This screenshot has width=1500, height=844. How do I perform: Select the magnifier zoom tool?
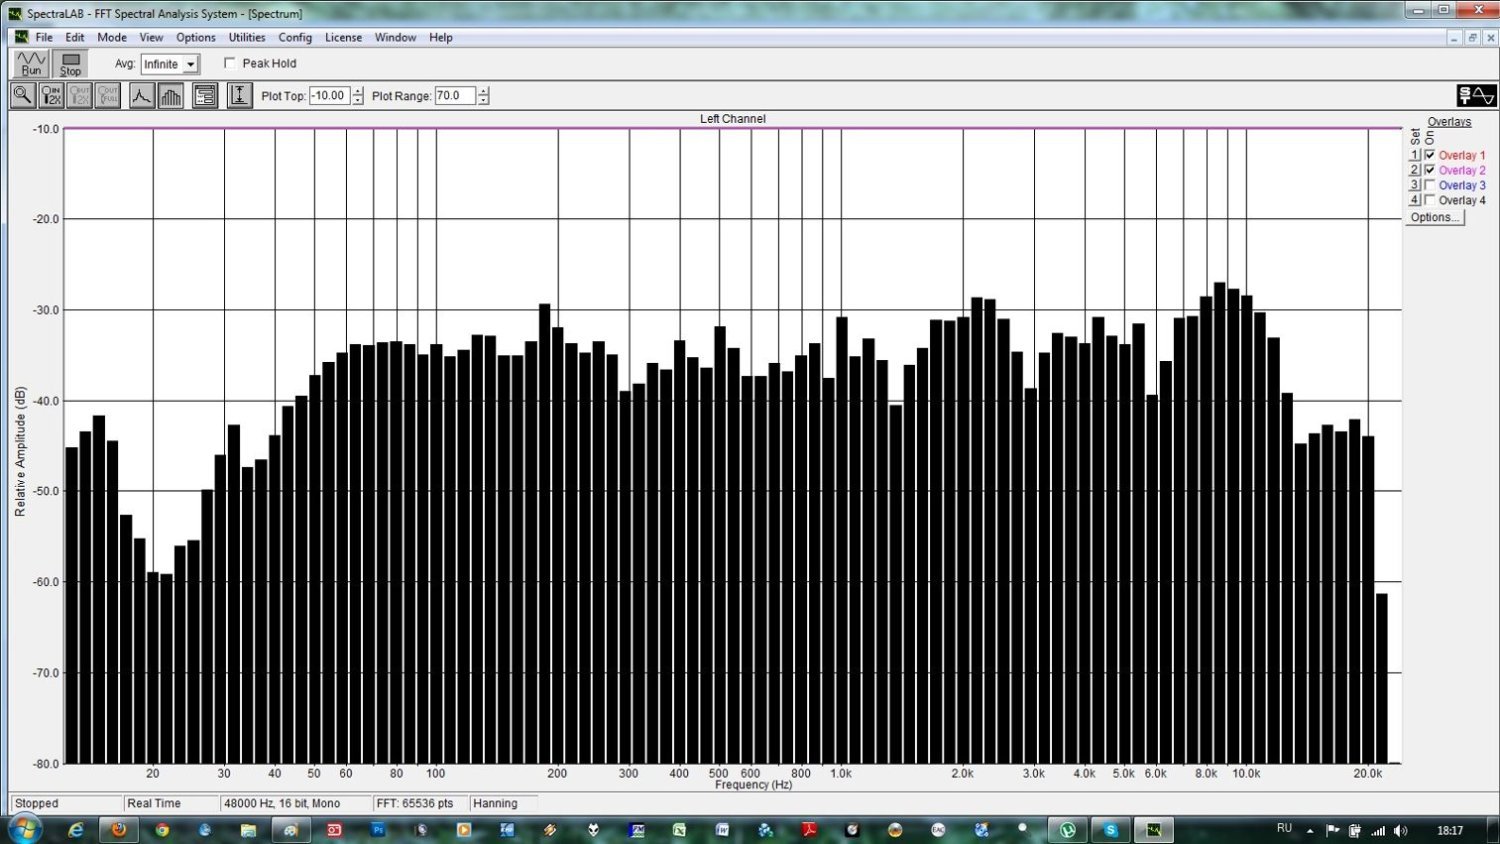click(23, 96)
